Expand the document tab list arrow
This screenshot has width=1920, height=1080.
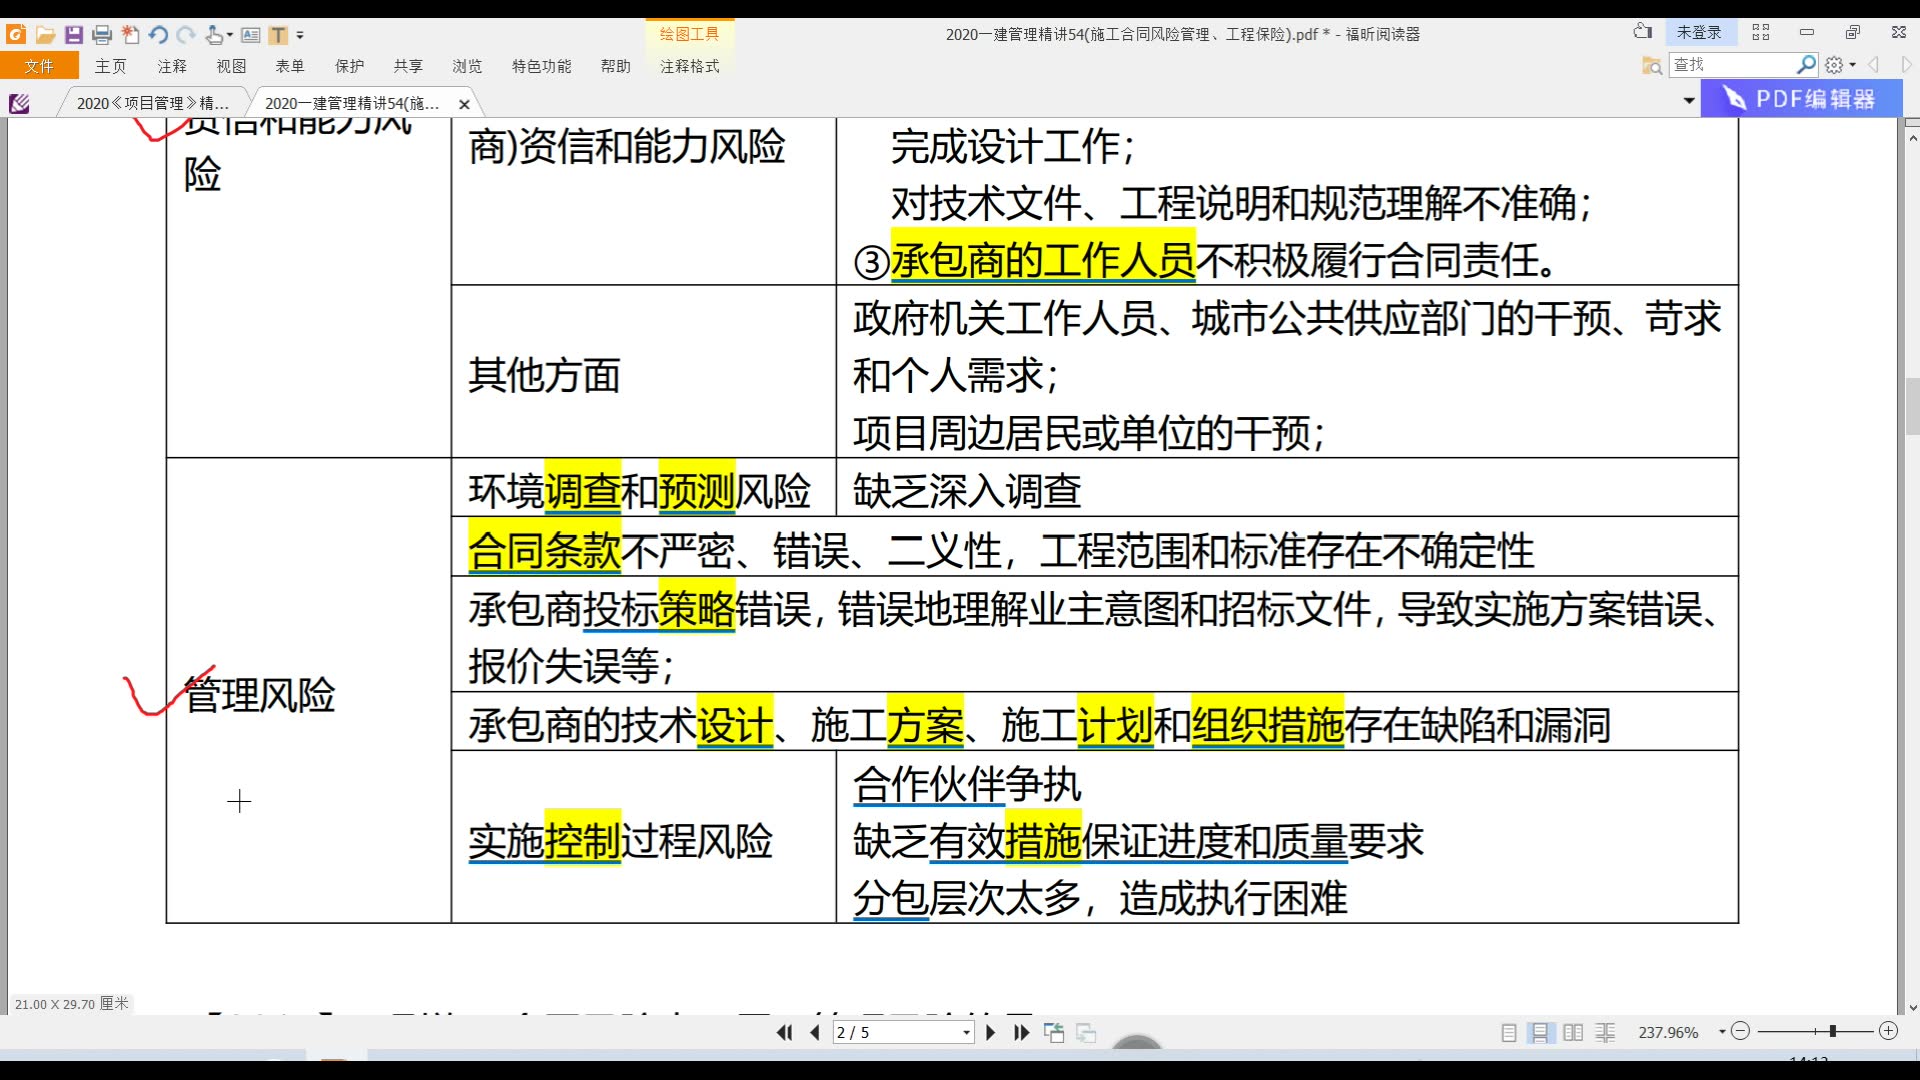coord(1689,100)
